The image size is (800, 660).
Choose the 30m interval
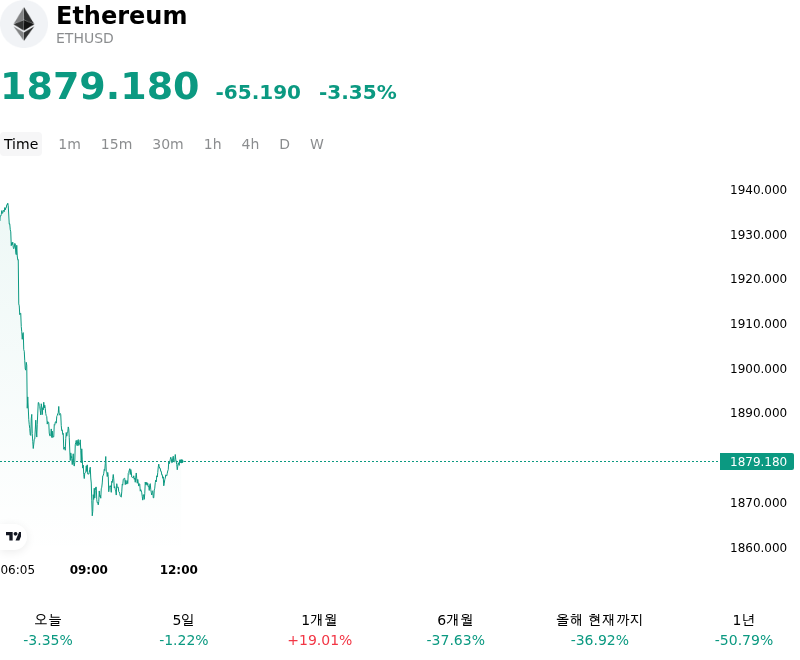[168, 144]
